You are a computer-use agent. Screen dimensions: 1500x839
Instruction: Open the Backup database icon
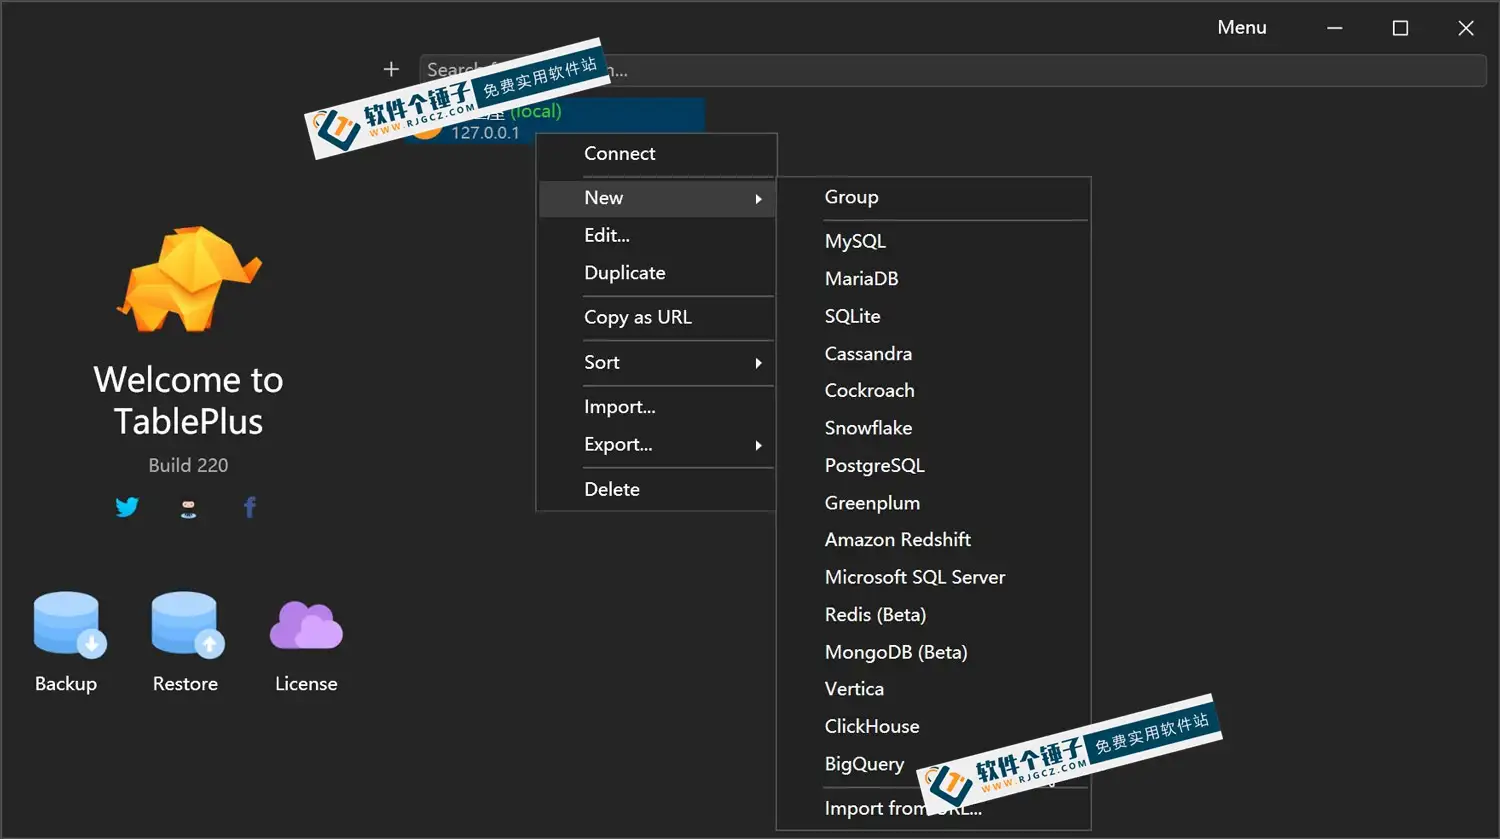coord(69,625)
